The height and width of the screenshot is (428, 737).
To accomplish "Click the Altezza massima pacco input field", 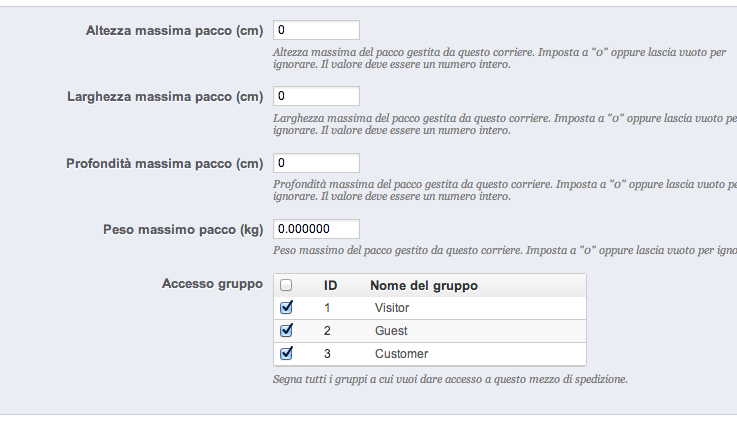I will [x=315, y=30].
